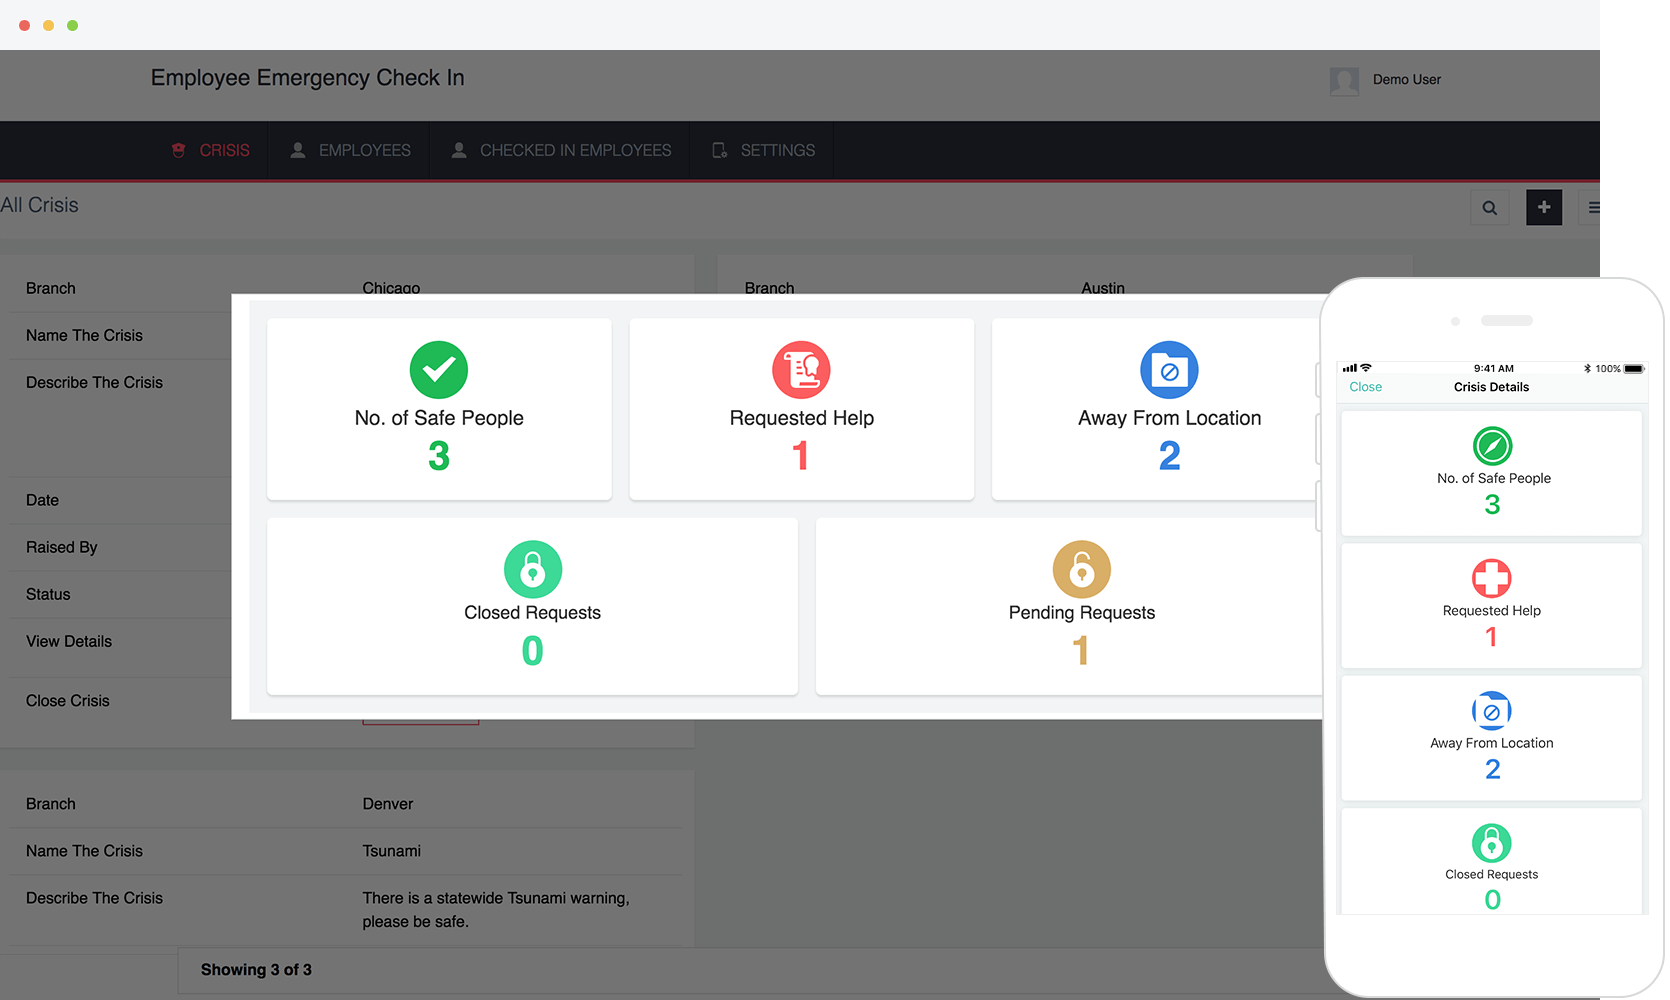Click the Employee Emergency Check In title
The width and height of the screenshot is (1670, 1000).
pos(308,78)
